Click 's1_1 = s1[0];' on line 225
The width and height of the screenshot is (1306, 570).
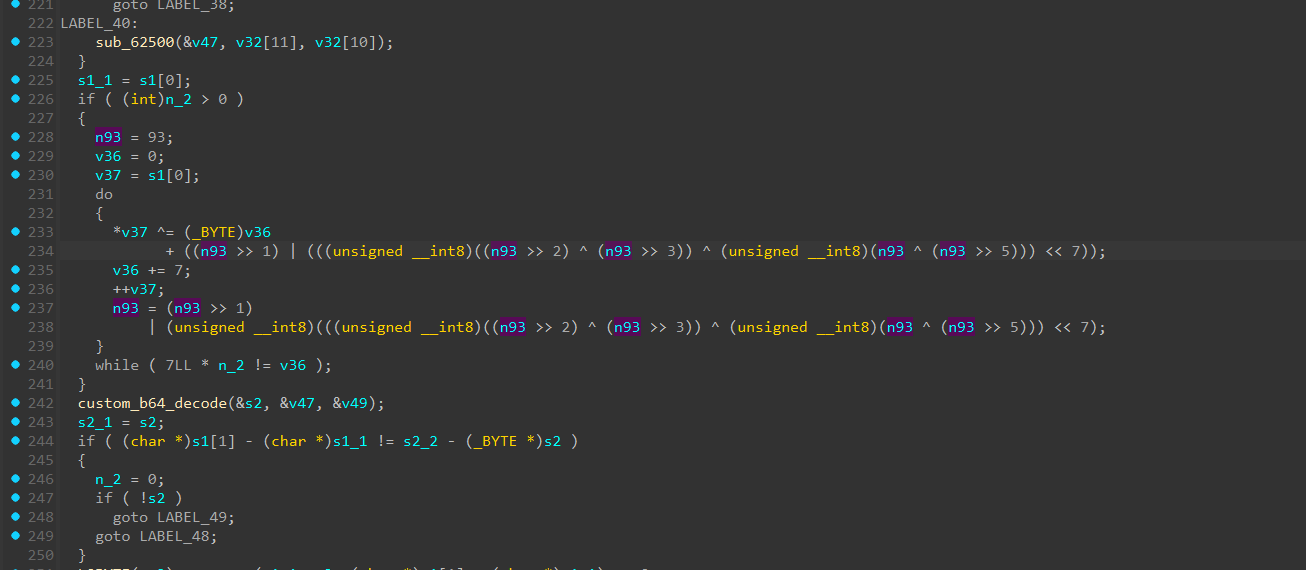[134, 80]
